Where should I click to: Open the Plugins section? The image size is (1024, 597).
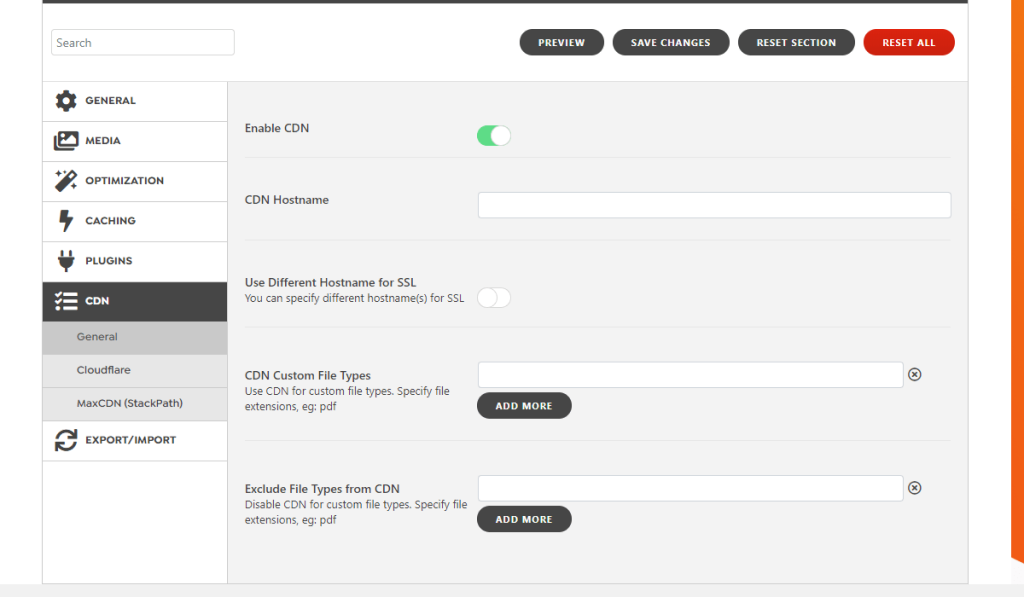(x=135, y=261)
